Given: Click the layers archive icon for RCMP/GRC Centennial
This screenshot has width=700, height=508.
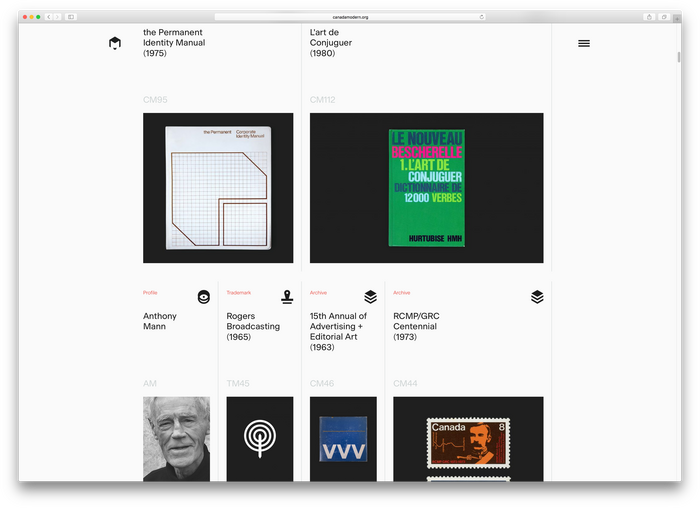Looking at the screenshot, I should pos(537,297).
